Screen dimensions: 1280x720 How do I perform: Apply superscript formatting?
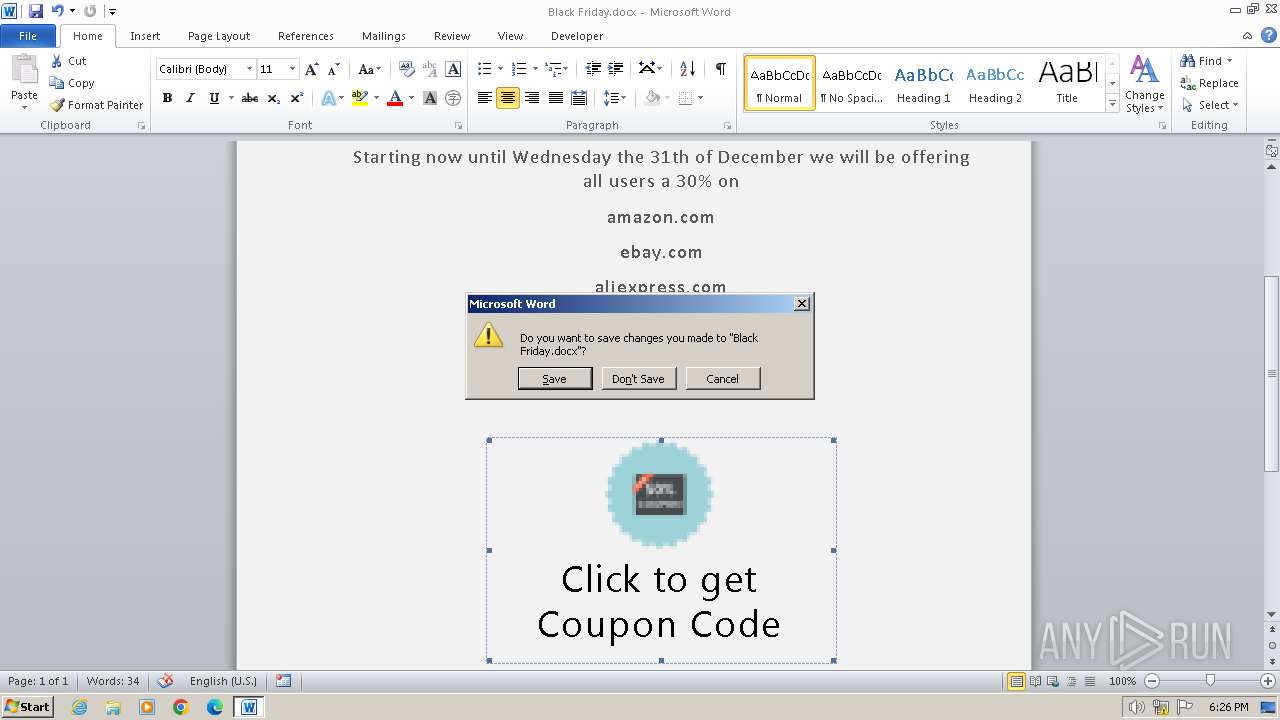296,98
